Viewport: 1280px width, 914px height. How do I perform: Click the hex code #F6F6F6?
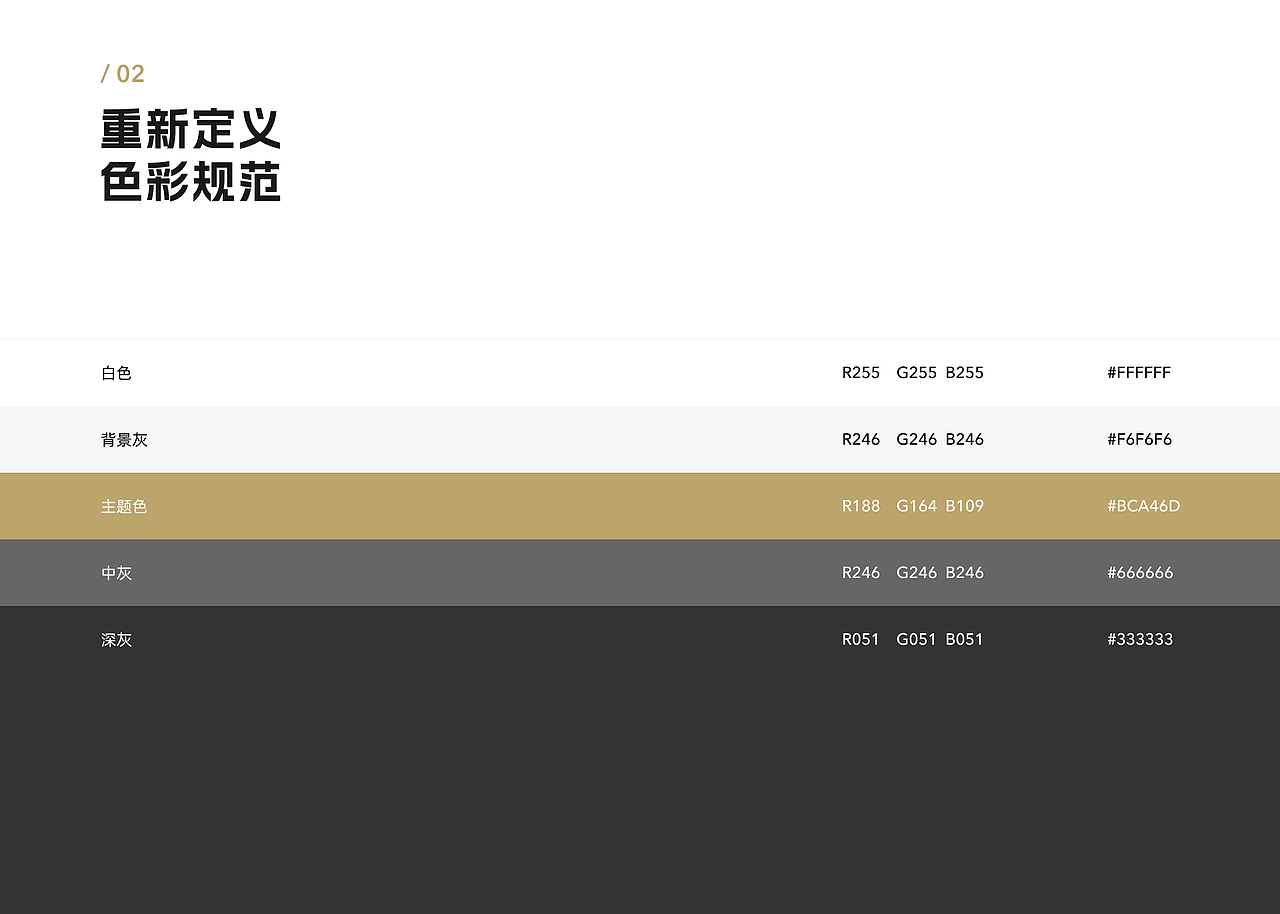click(x=1140, y=439)
